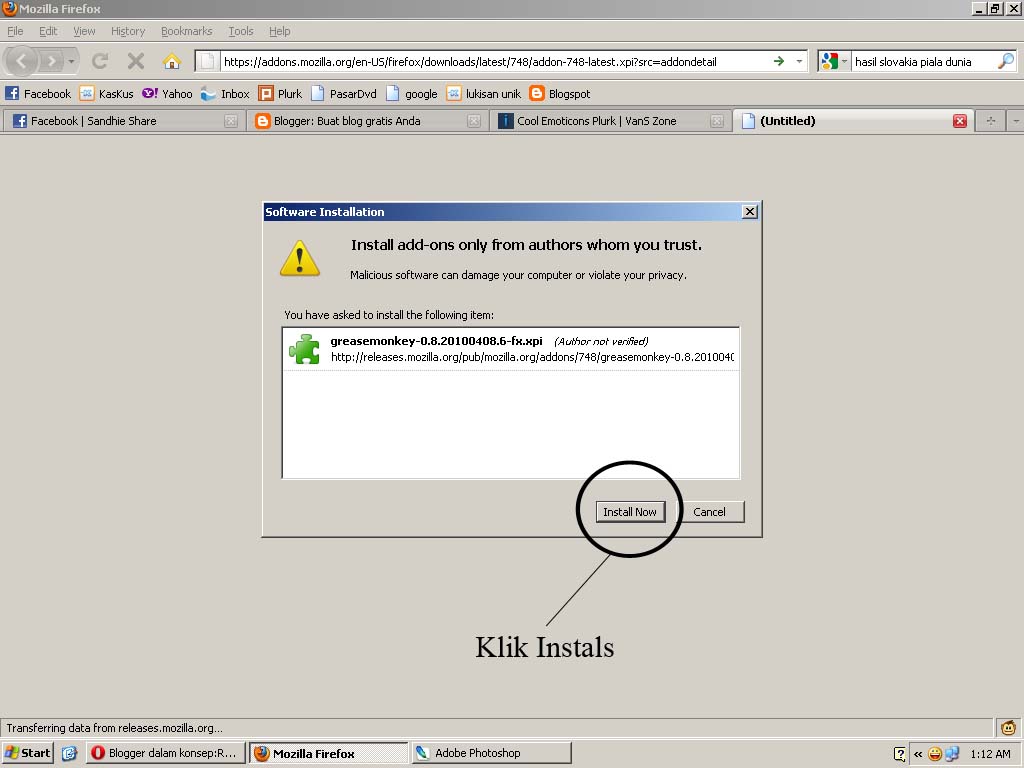The image size is (1024, 768).
Task: Click the network computers tray icon
Action: tap(952, 754)
